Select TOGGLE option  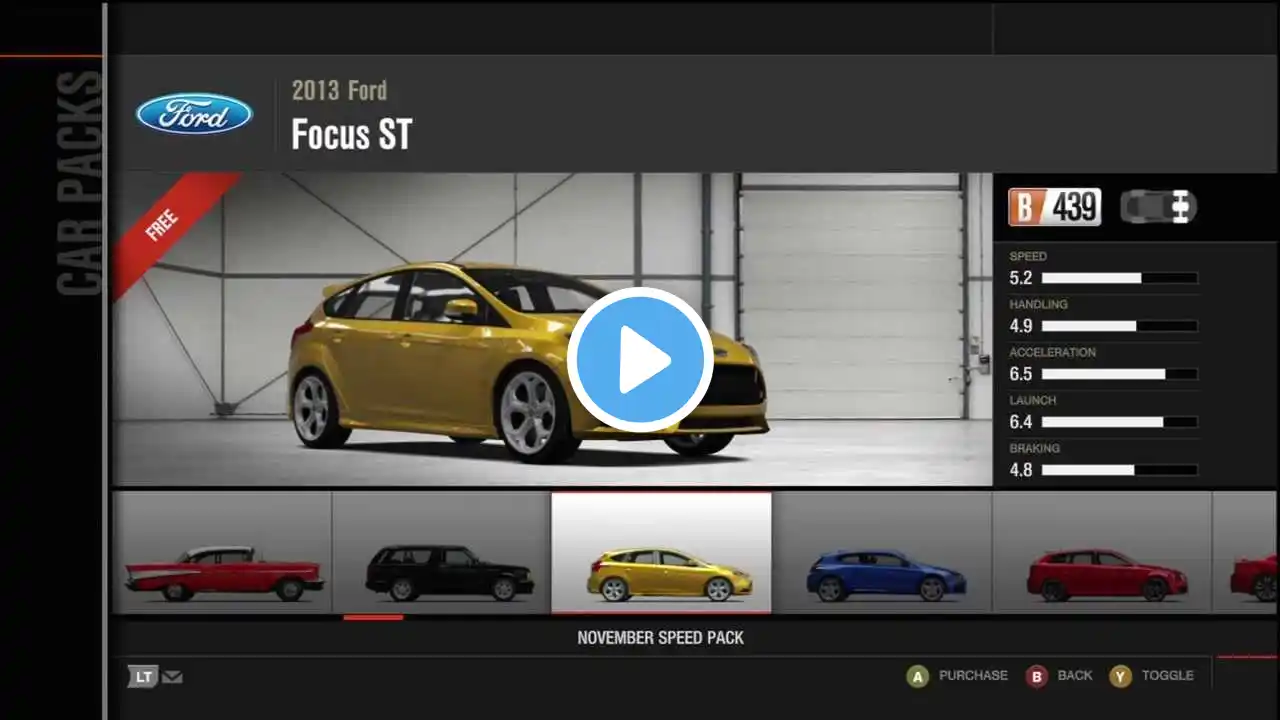point(1167,676)
